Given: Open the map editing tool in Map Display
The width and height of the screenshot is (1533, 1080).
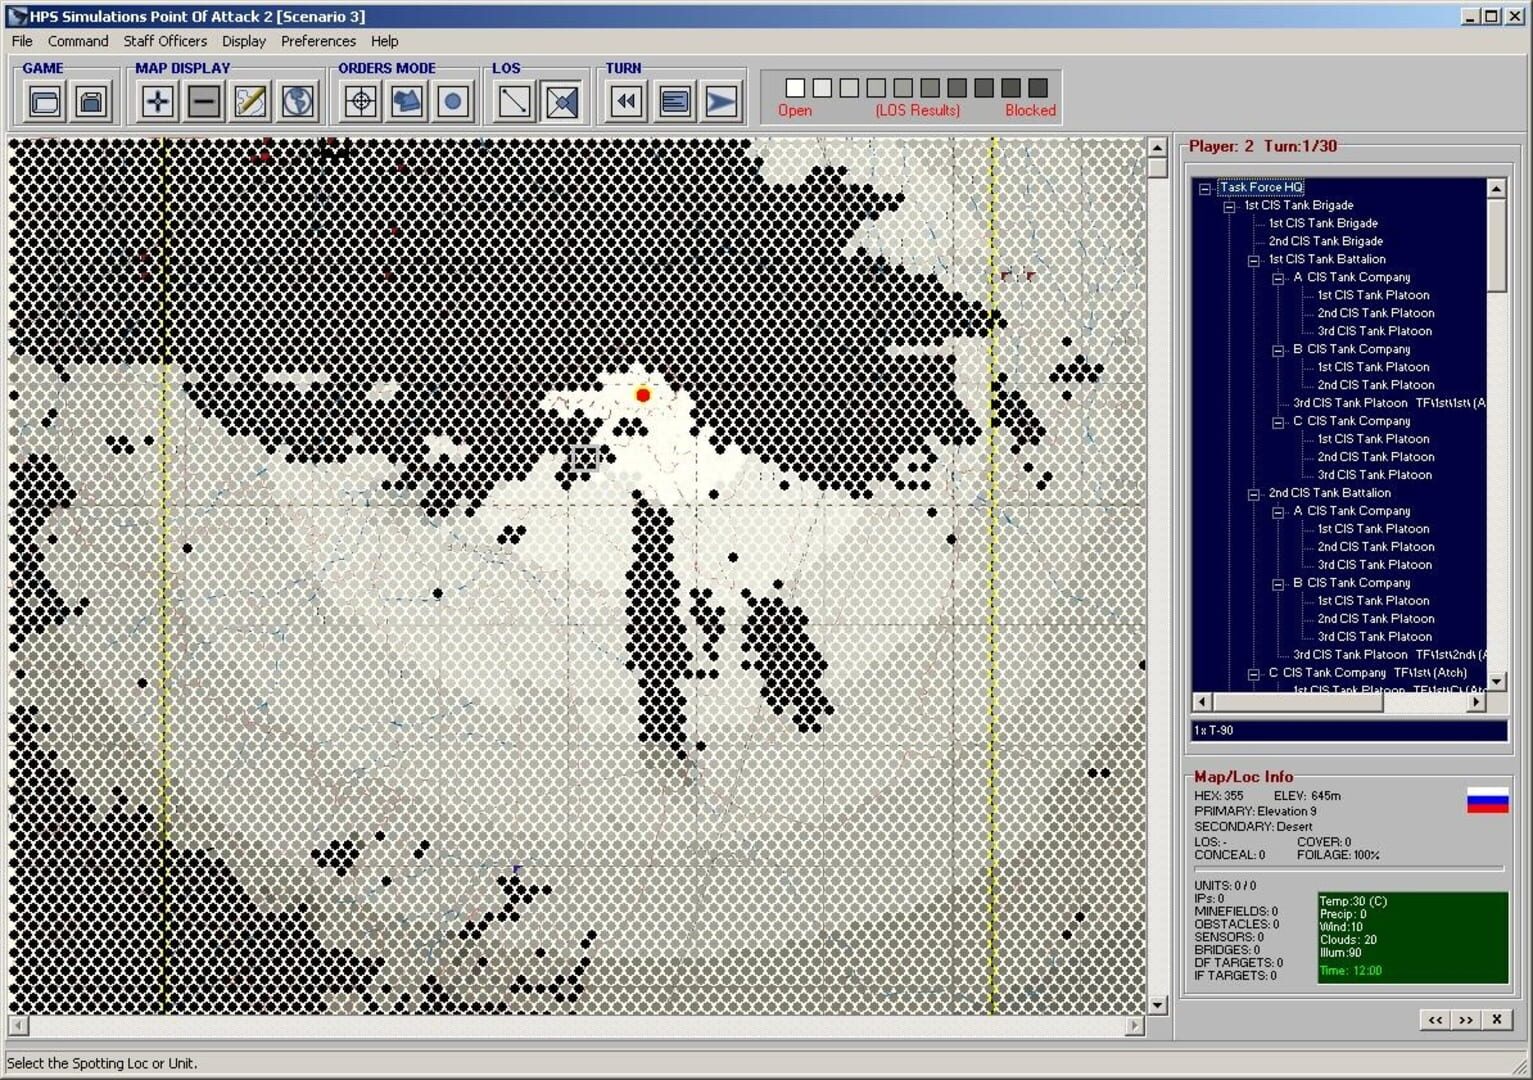Looking at the screenshot, I should click(x=250, y=100).
